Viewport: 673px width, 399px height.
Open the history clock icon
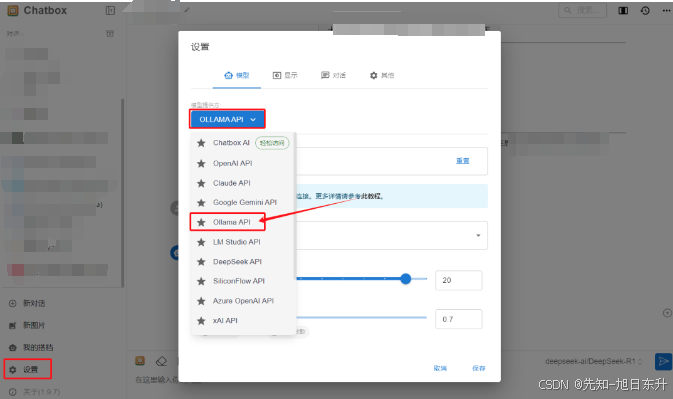pos(645,10)
